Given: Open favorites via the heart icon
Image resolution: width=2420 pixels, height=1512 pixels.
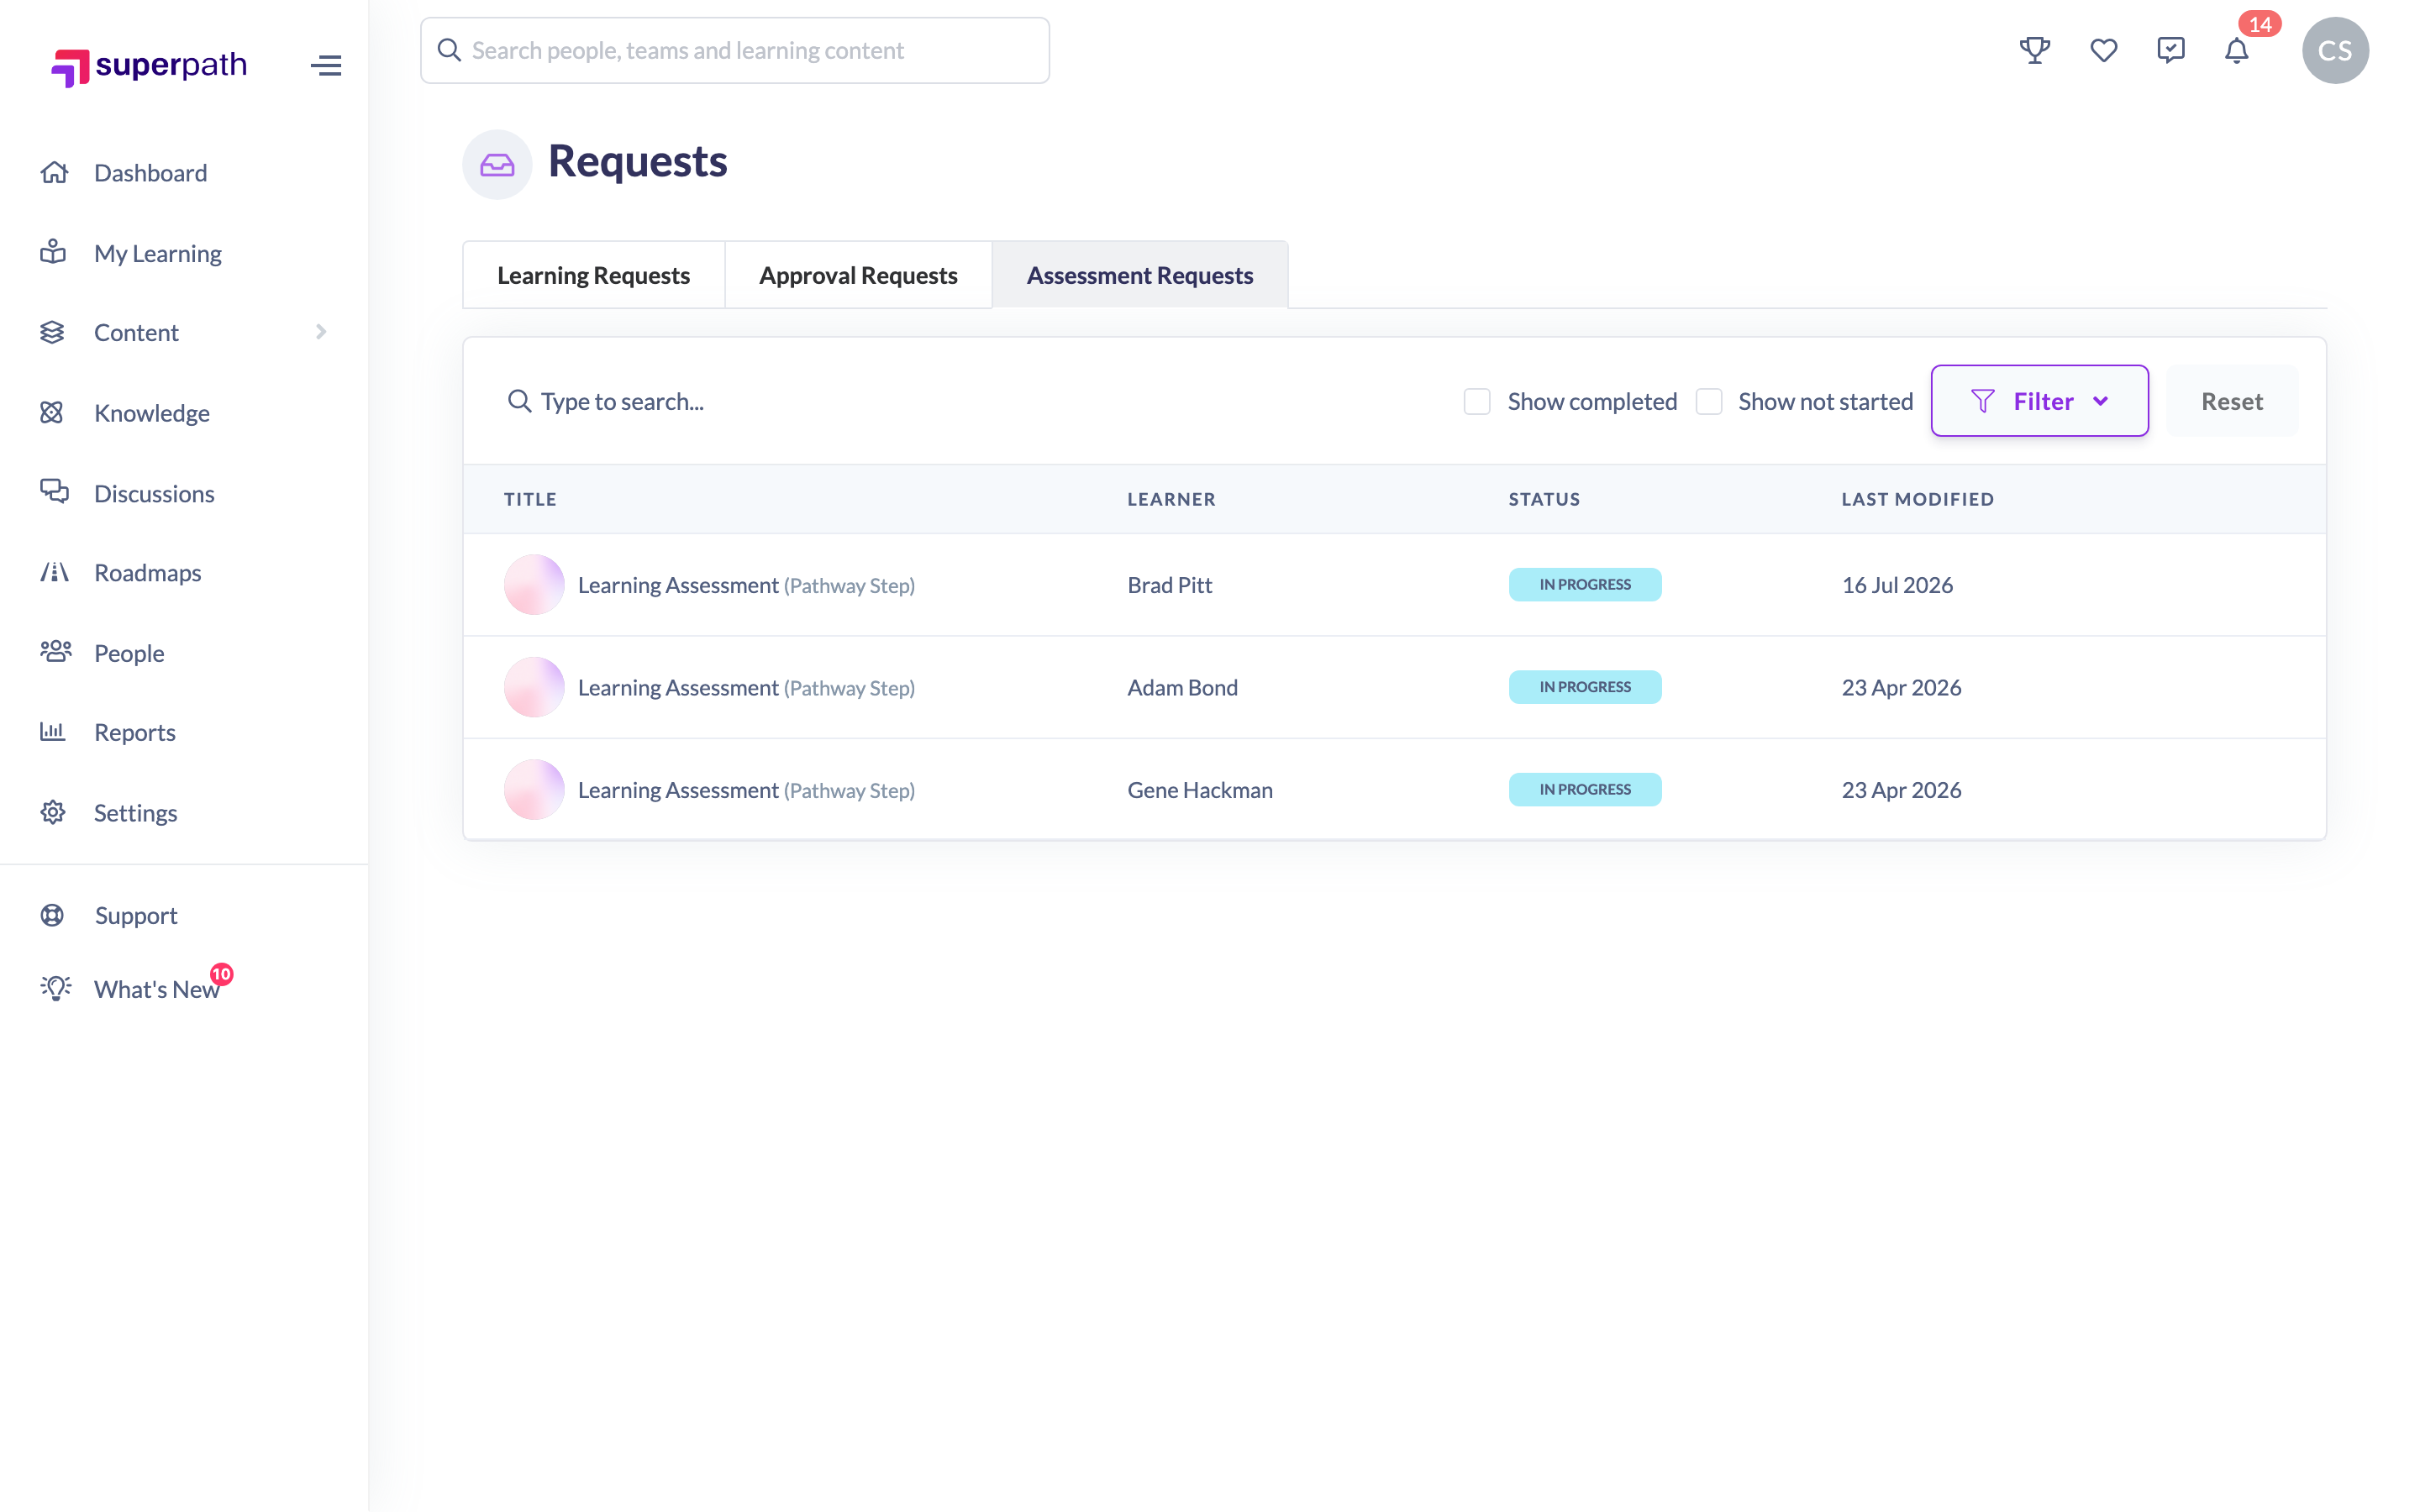Looking at the screenshot, I should (x=2104, y=50).
